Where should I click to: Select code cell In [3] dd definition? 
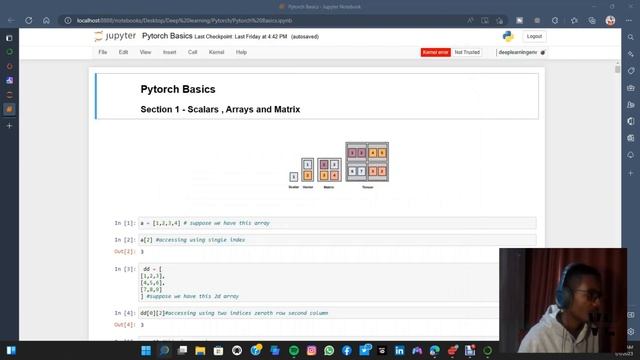click(x=319, y=282)
